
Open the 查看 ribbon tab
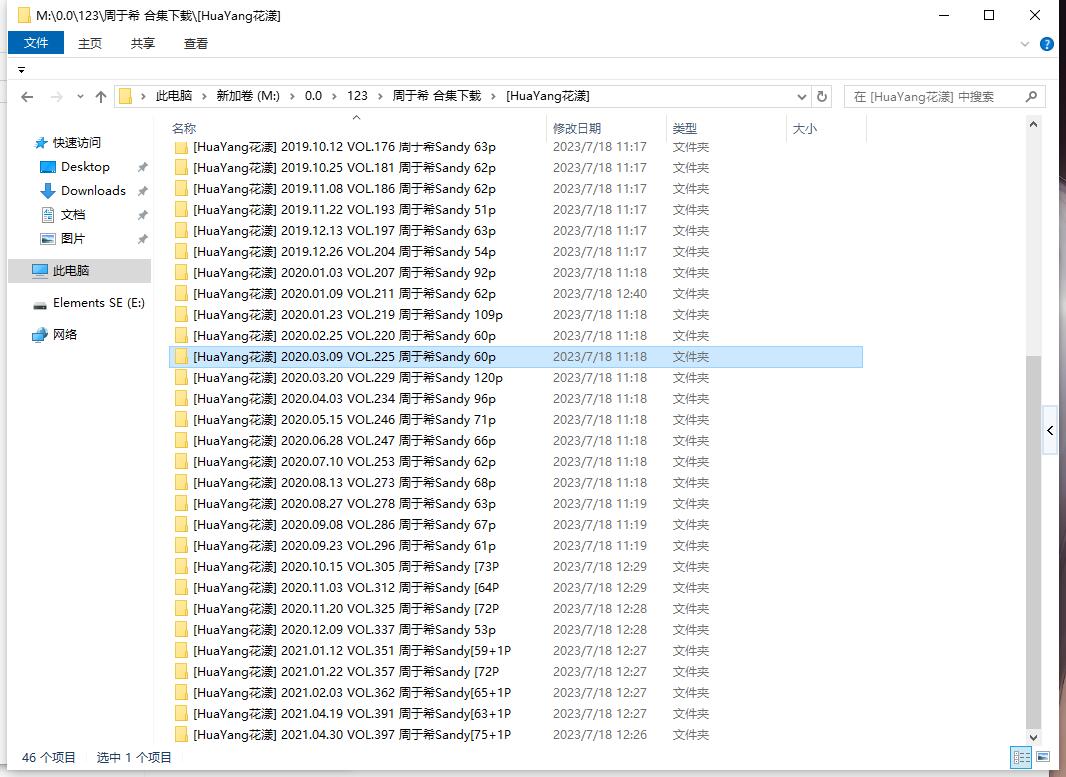click(196, 44)
